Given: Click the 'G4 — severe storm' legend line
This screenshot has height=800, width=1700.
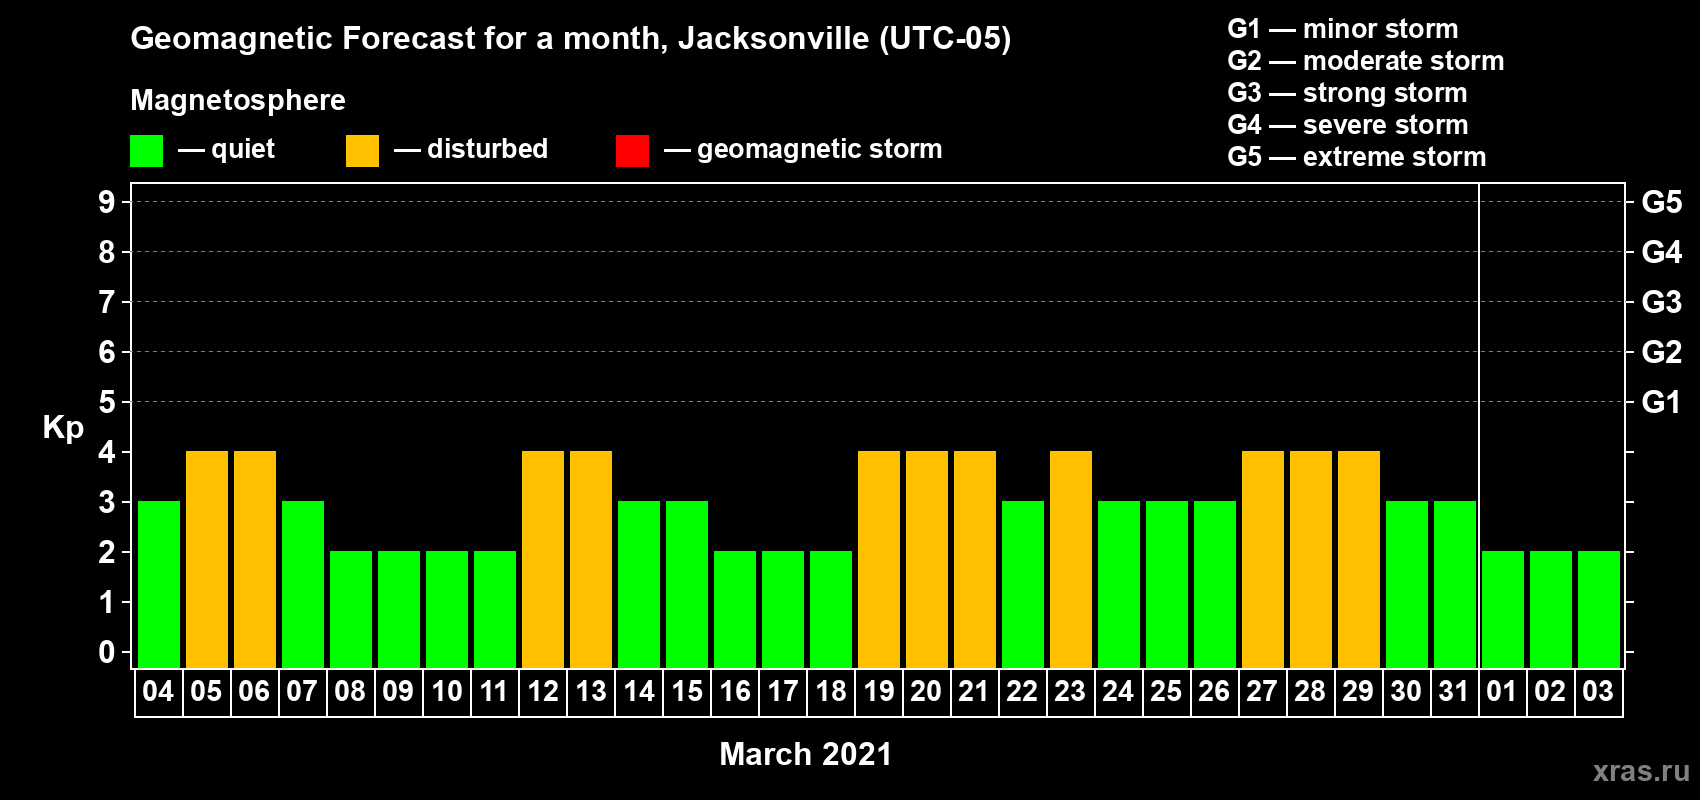Looking at the screenshot, I should tap(1348, 125).
